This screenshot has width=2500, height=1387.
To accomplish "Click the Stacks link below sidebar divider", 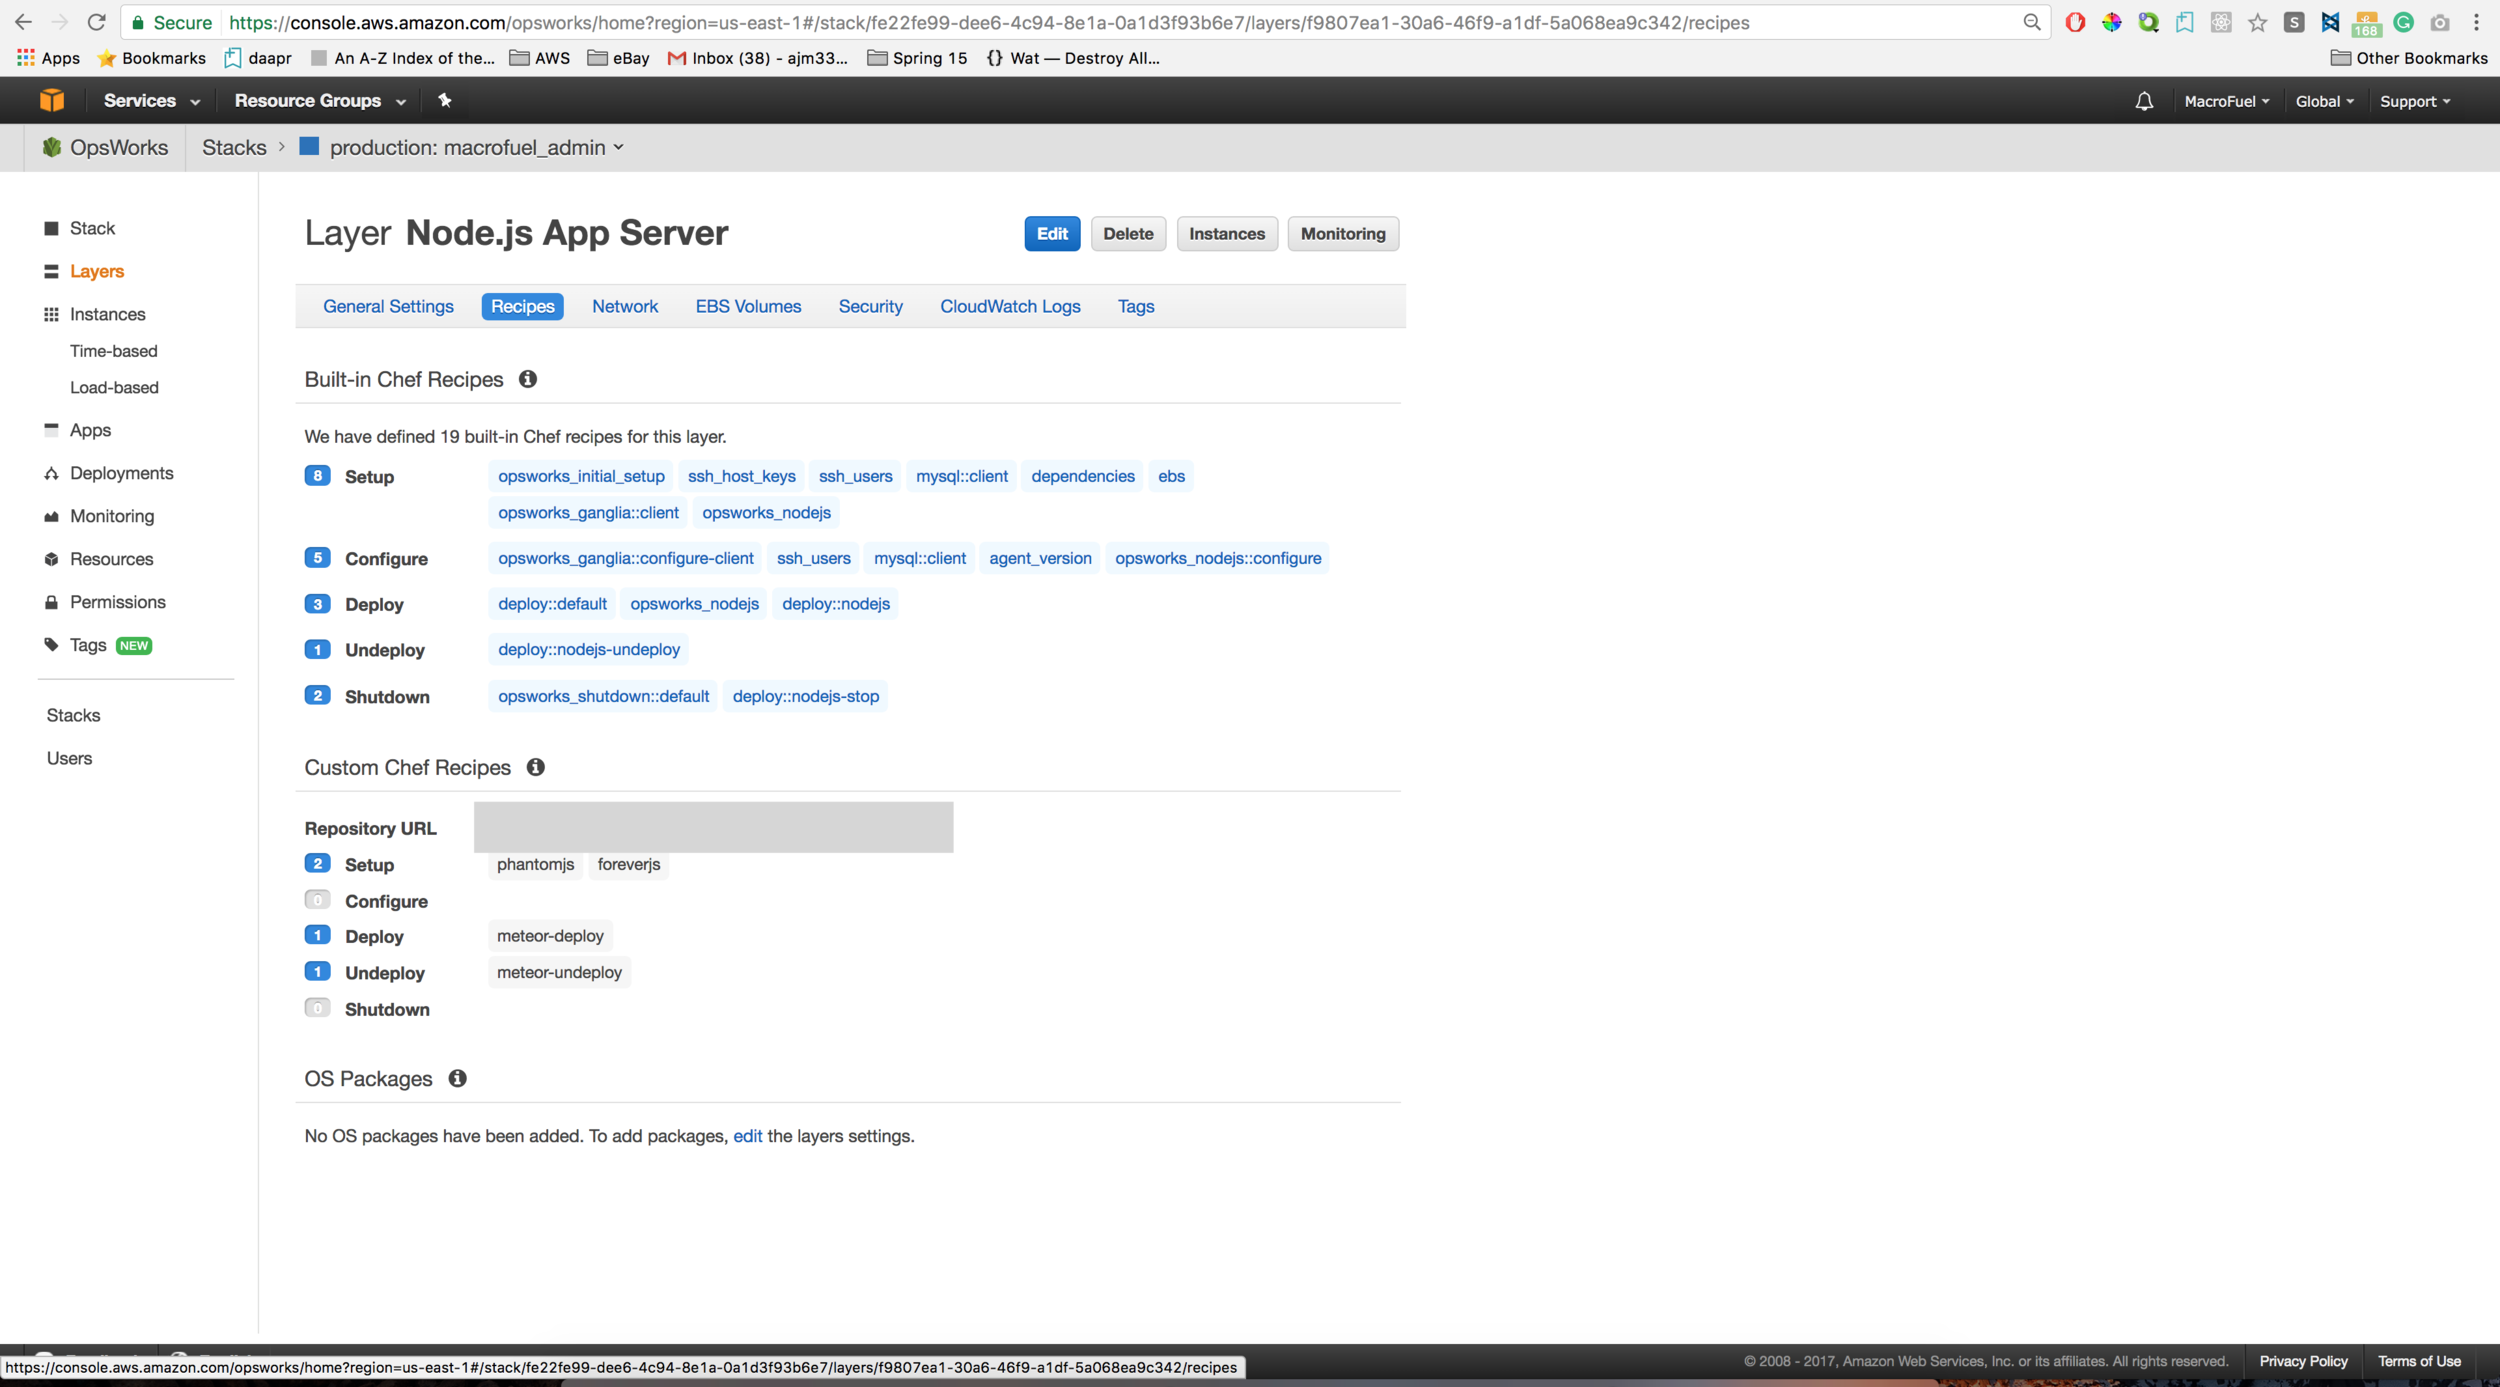I will [x=73, y=715].
